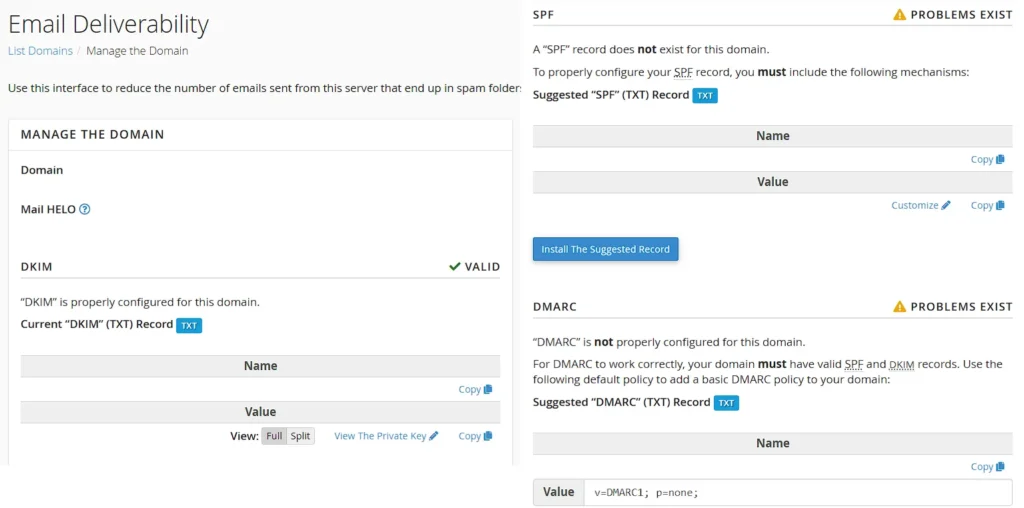Click 'DMARC is not properly configured' message
Image resolution: width=1024 pixels, height=508 pixels.
click(669, 342)
